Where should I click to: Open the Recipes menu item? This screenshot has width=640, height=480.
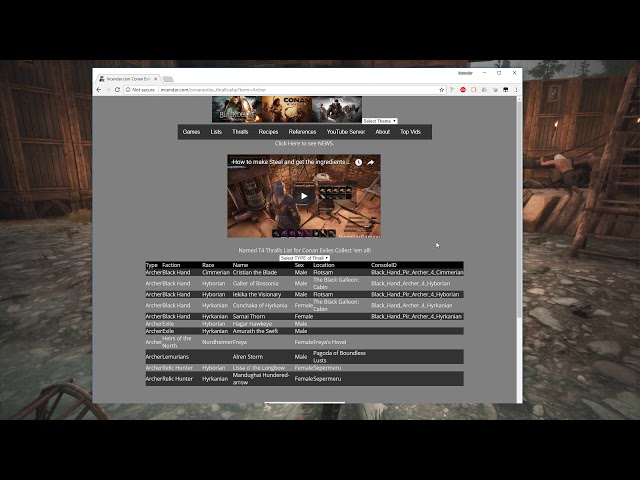tap(268, 132)
